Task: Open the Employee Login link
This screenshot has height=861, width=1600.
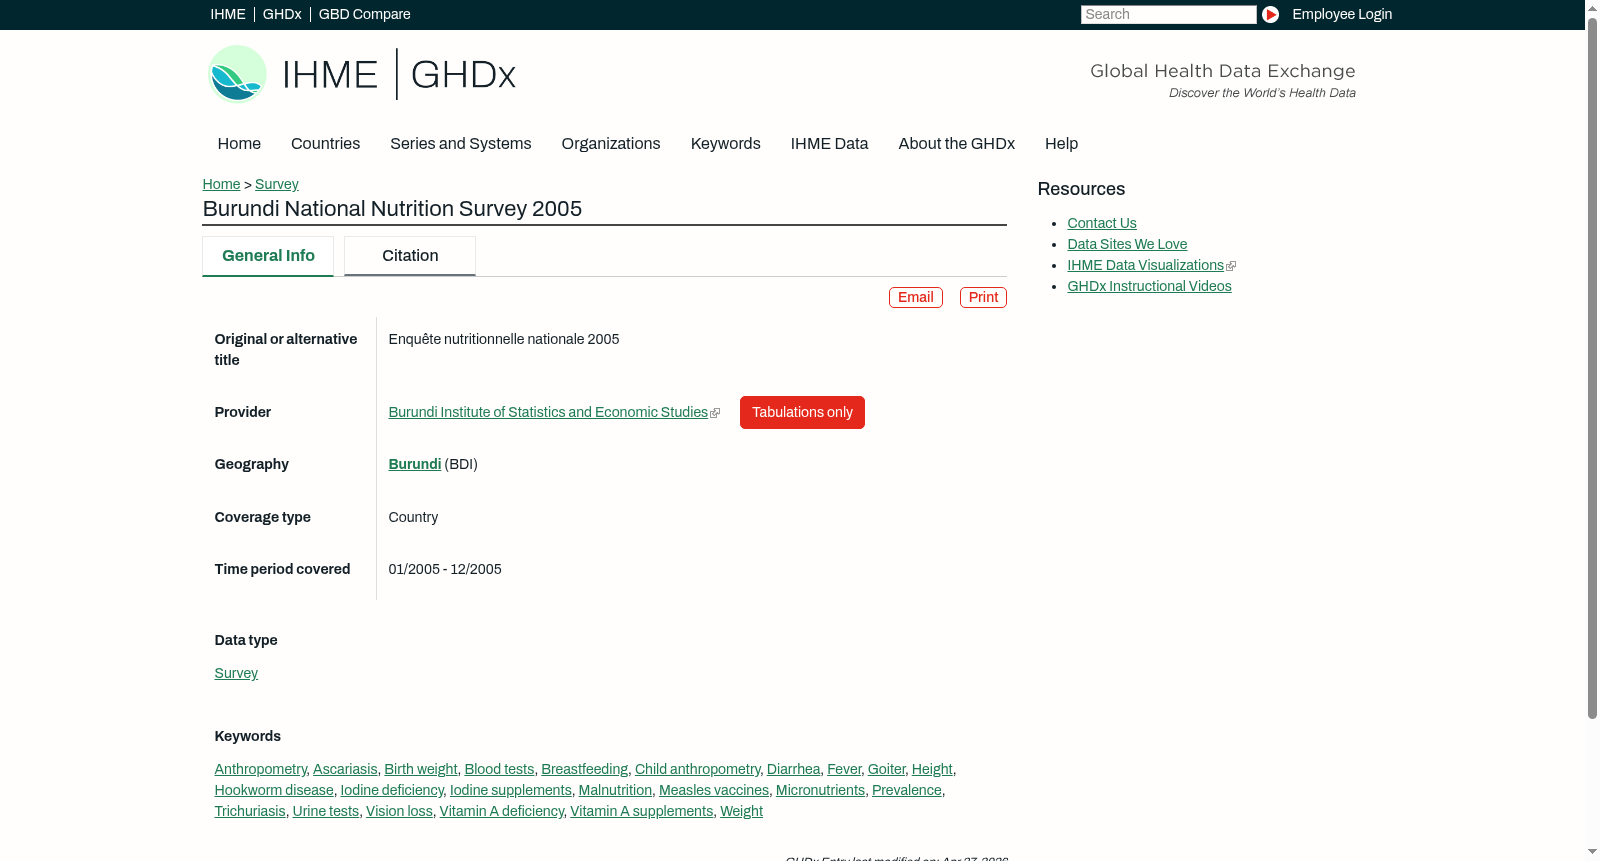Action: 1342,14
